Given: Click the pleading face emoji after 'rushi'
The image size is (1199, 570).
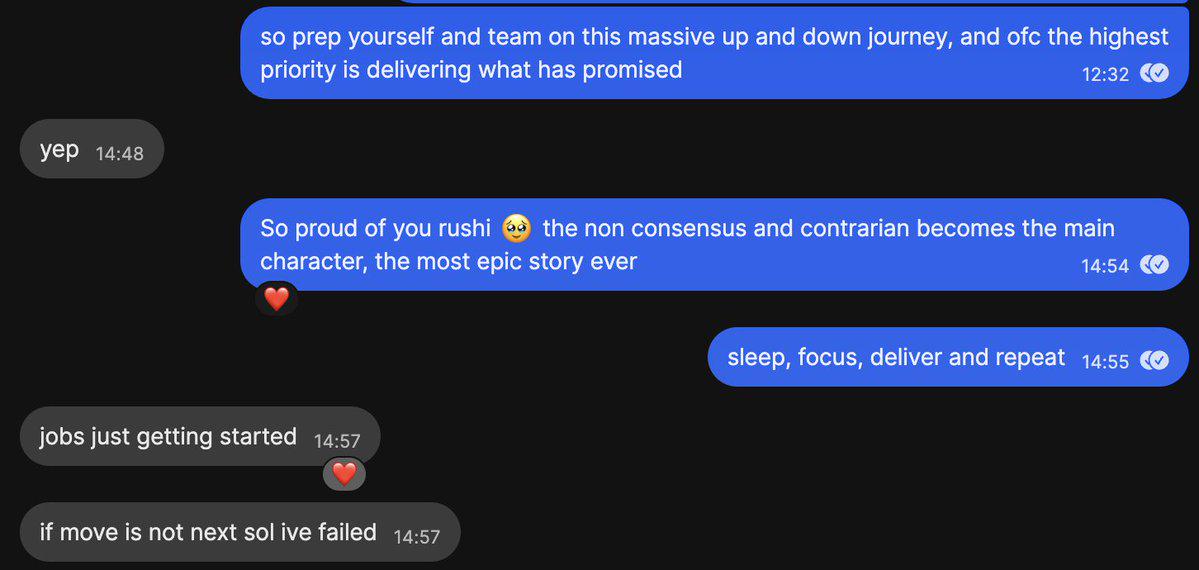Looking at the screenshot, I should [x=516, y=228].
